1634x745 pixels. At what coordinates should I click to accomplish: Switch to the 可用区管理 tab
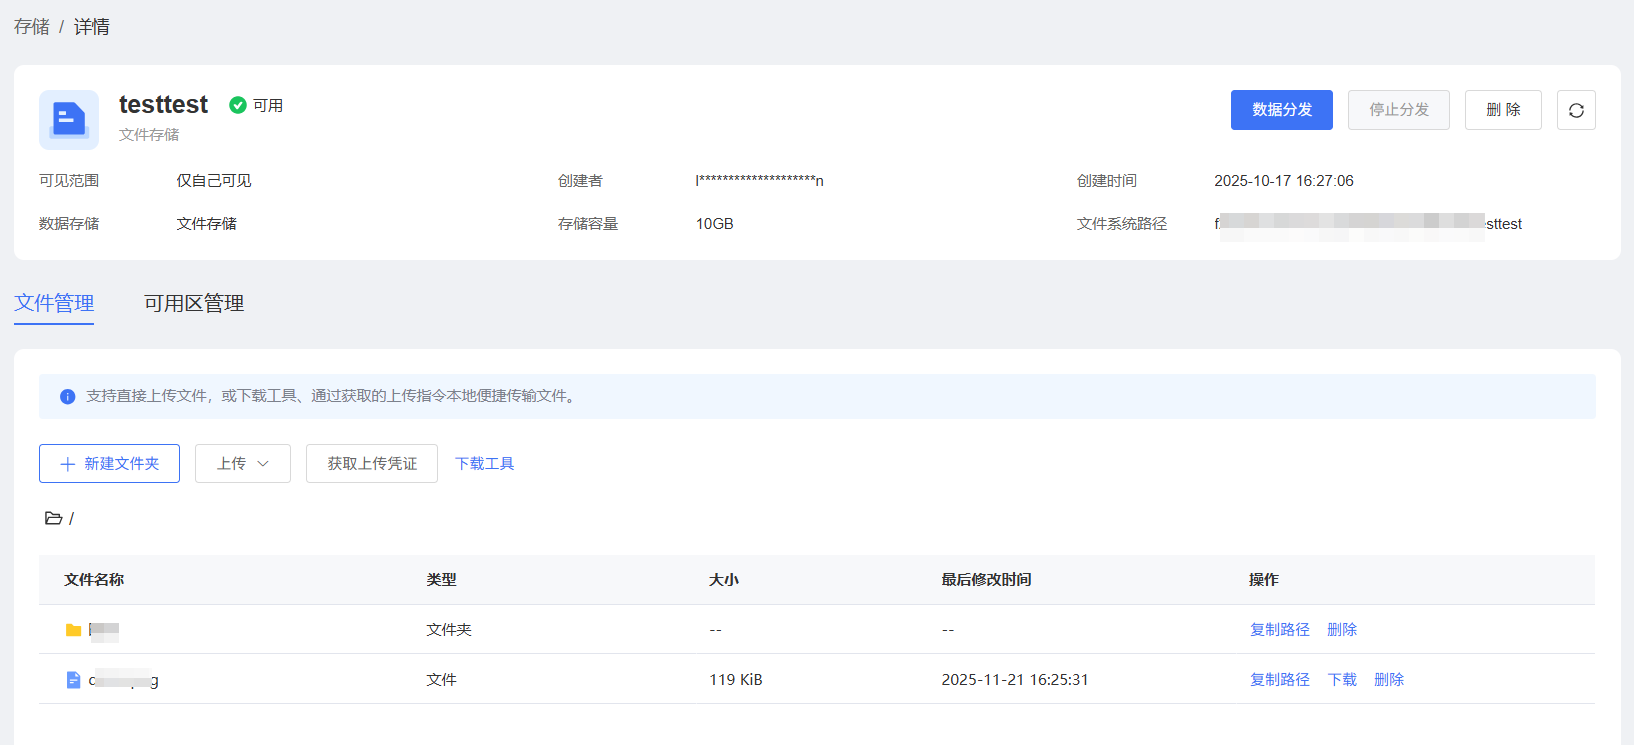click(194, 303)
